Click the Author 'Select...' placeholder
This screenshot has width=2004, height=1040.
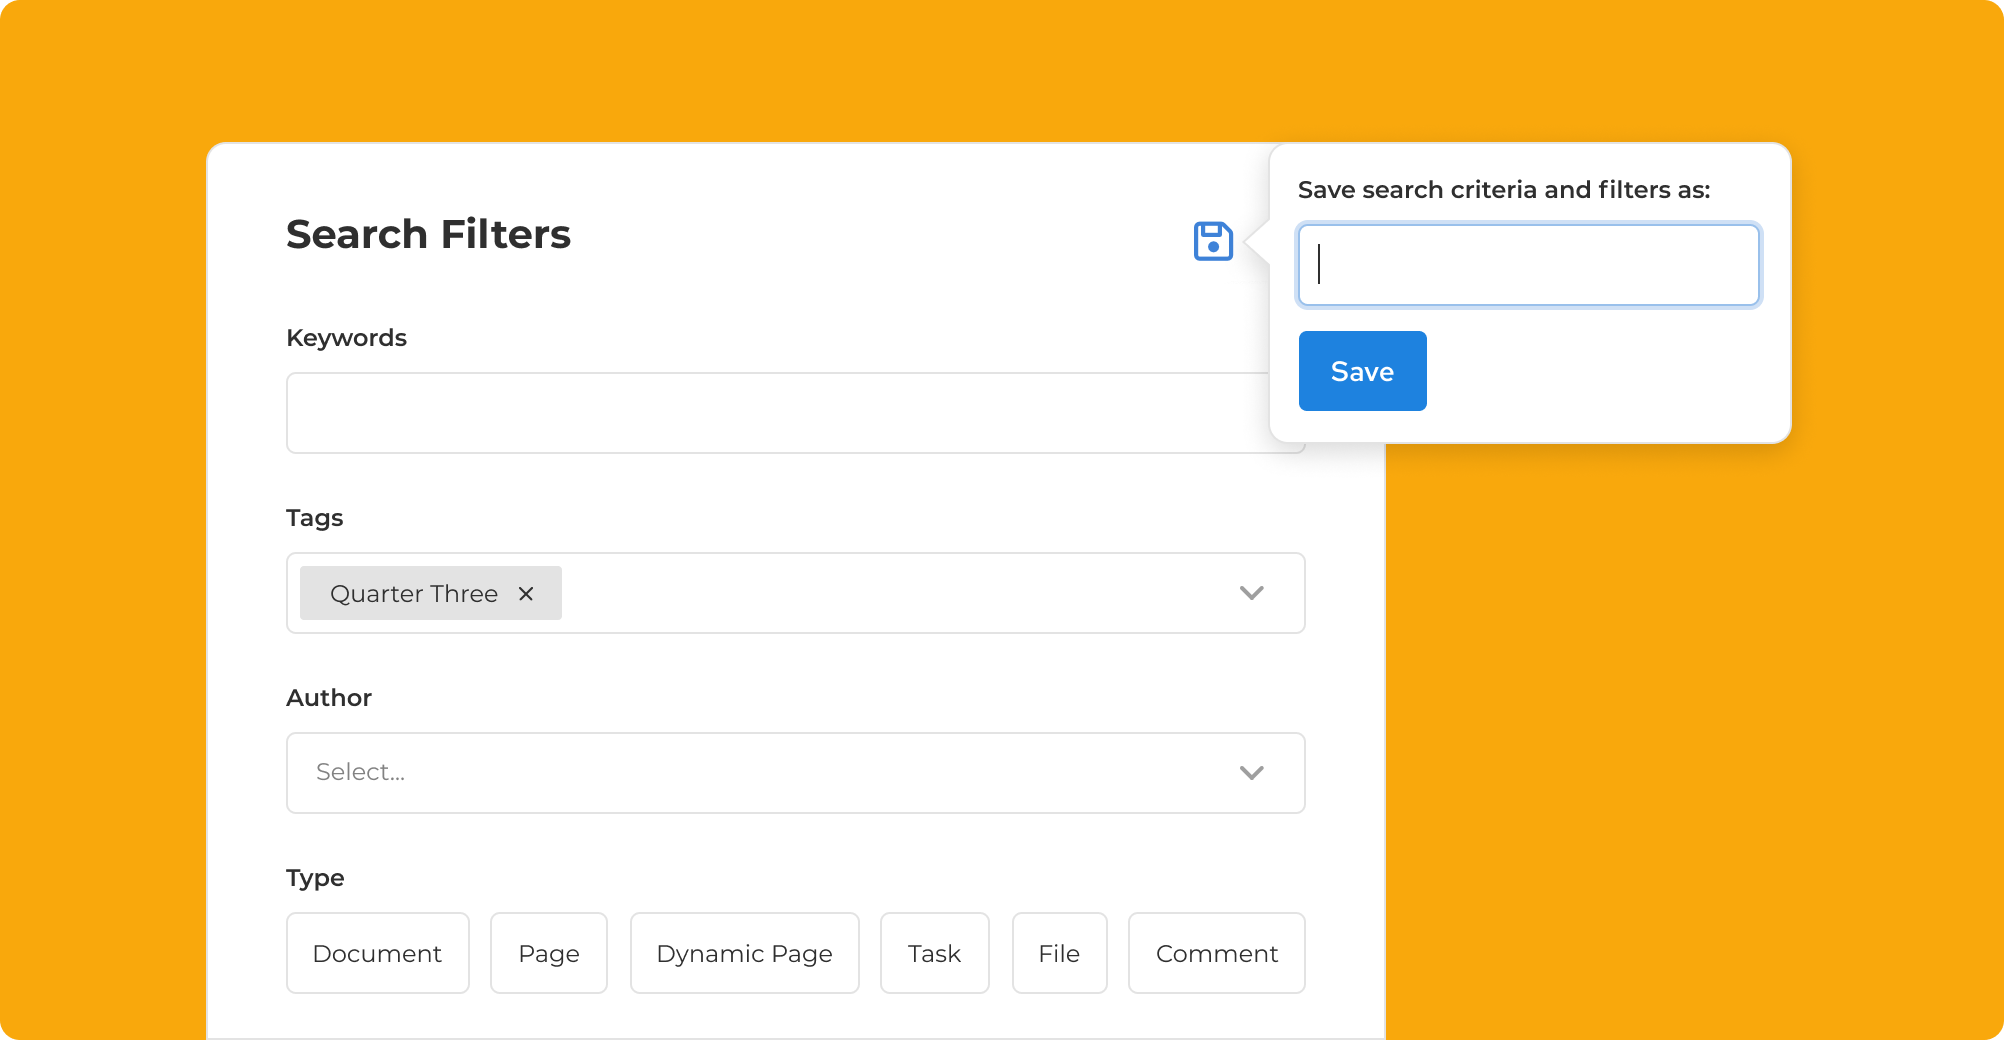(361, 772)
